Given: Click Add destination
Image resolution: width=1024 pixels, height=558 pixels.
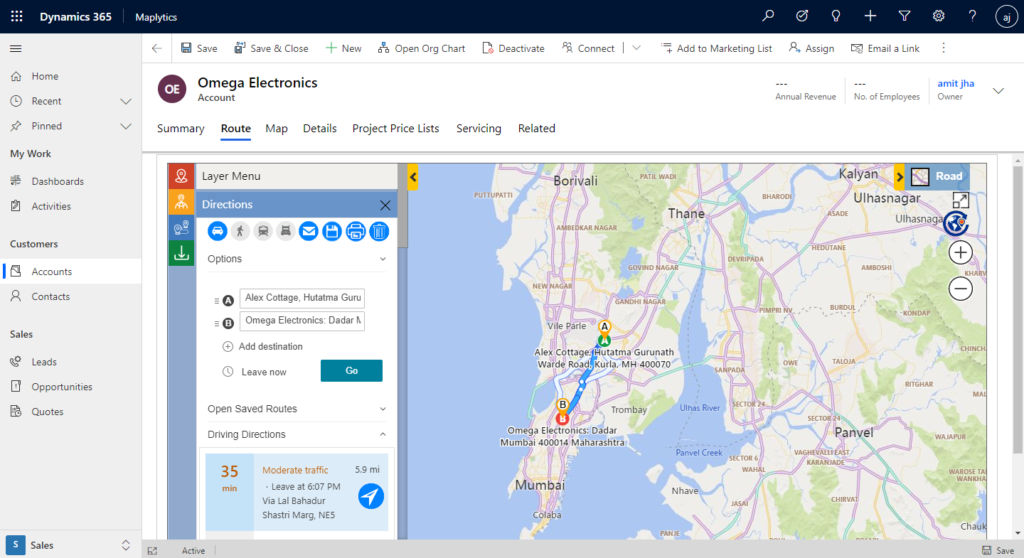Looking at the screenshot, I should (x=263, y=346).
